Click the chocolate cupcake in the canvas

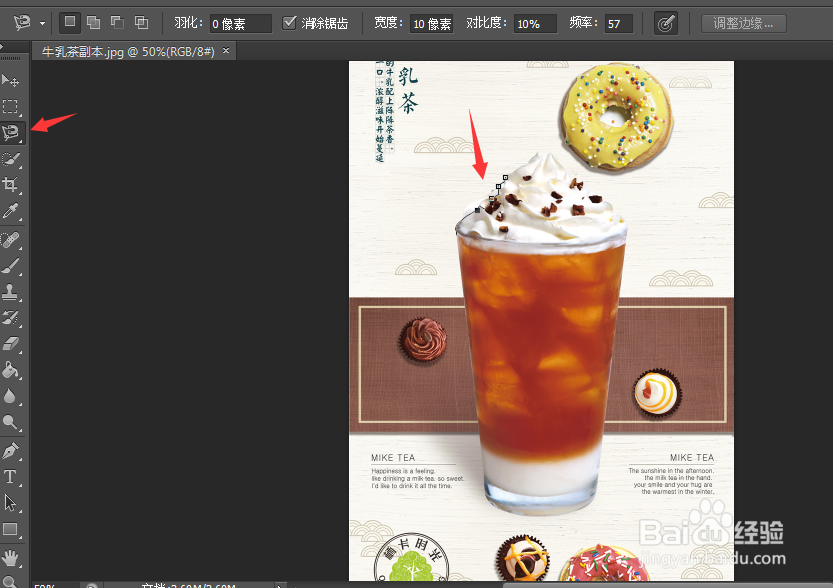click(423, 340)
